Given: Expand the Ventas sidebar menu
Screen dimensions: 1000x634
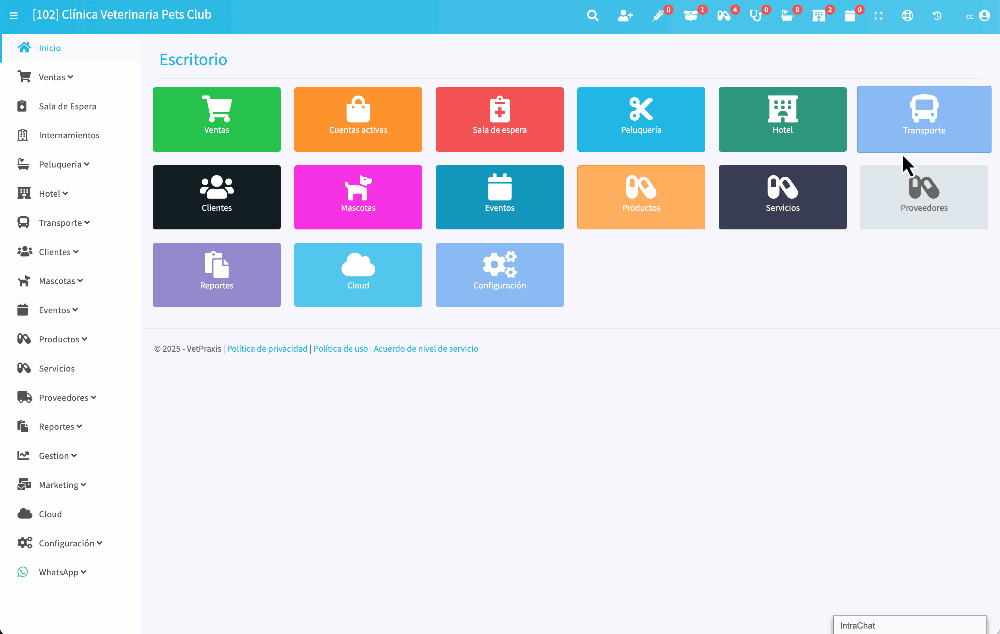Looking at the screenshot, I should pos(55,77).
